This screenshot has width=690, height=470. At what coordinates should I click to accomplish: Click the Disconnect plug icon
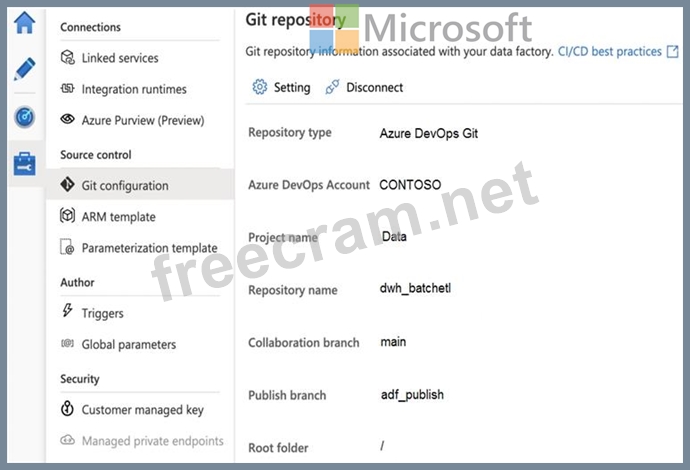pos(333,87)
